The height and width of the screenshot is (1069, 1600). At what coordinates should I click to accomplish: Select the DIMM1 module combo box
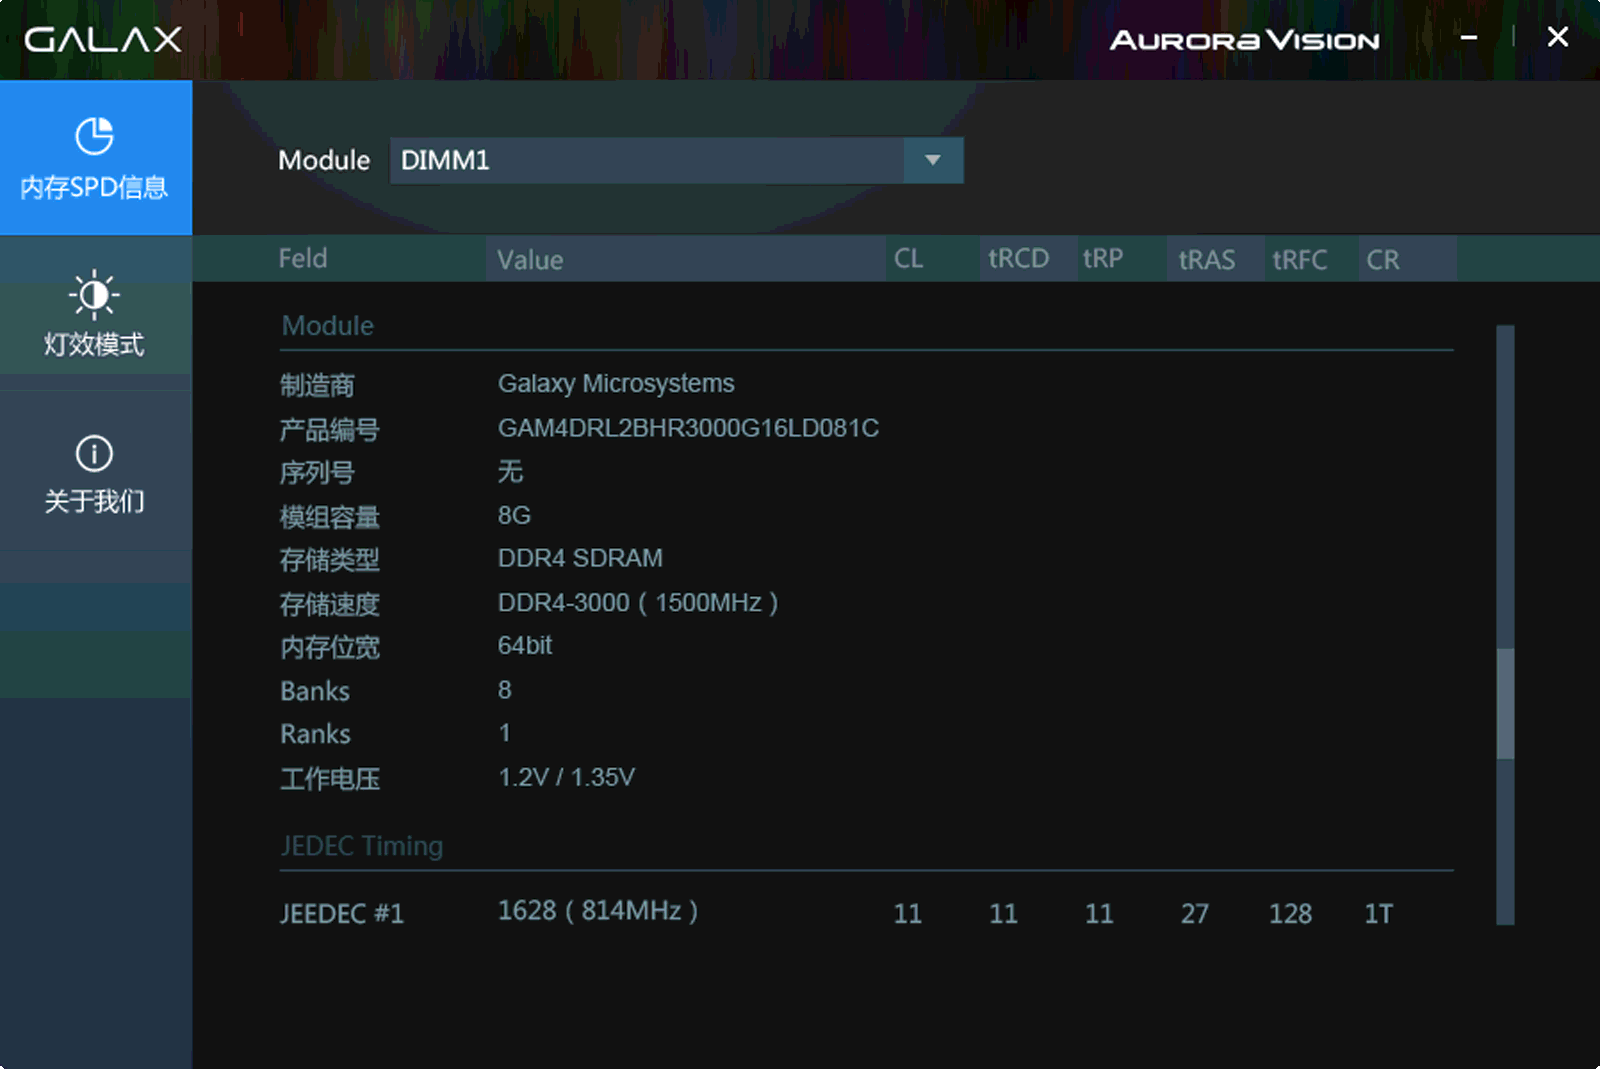point(676,160)
